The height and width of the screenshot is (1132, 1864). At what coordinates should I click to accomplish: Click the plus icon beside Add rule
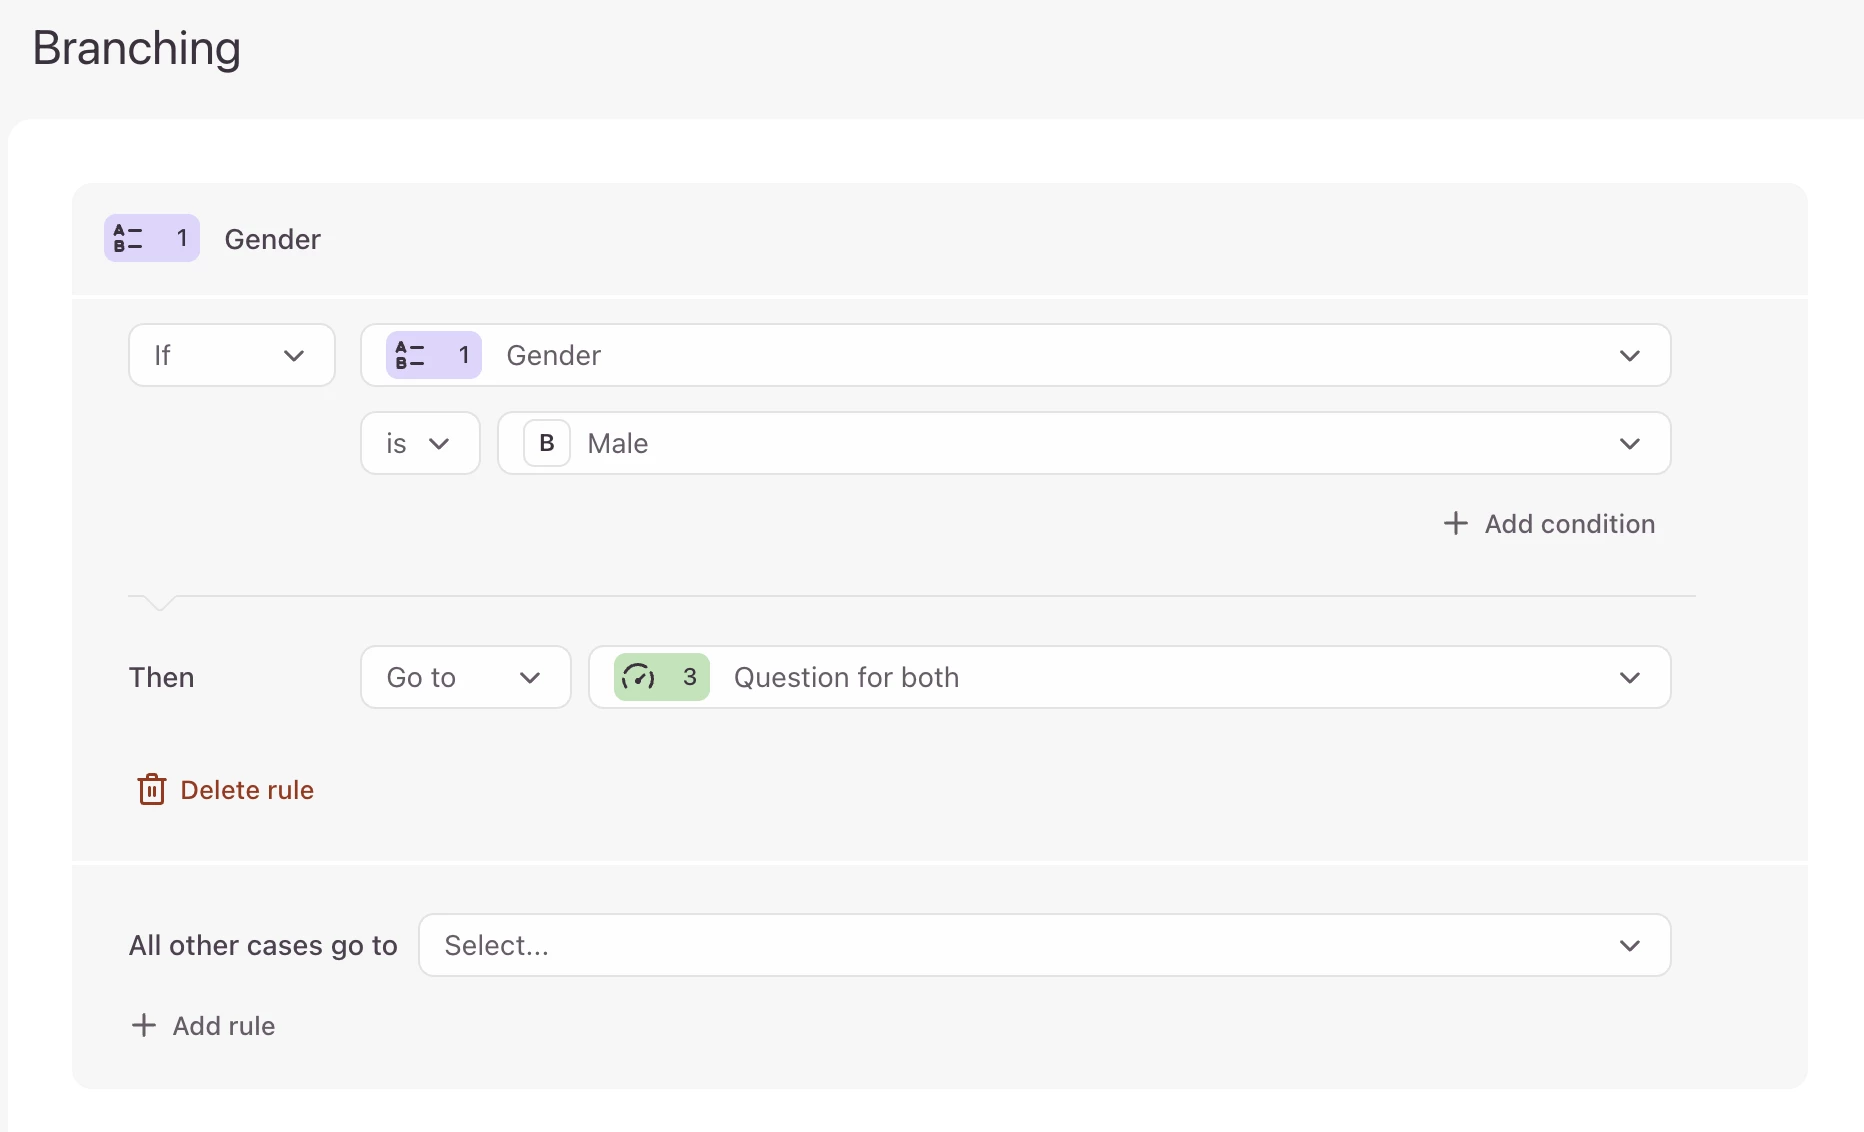(x=144, y=1025)
